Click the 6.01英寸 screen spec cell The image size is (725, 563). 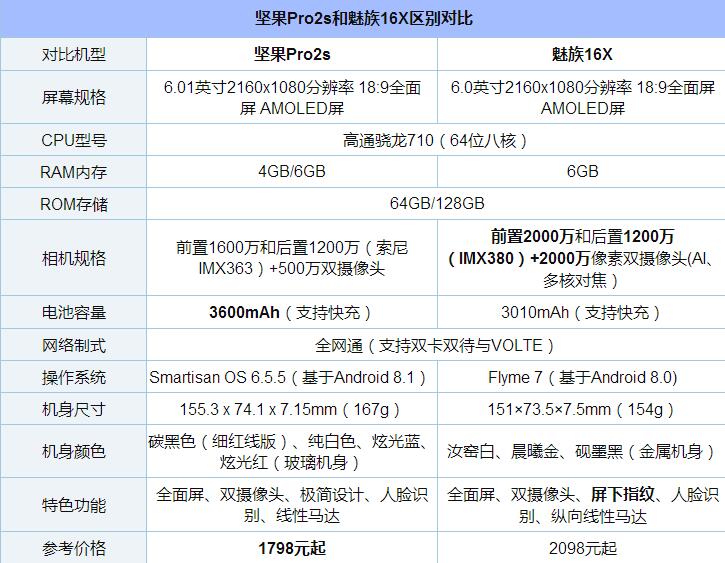click(292, 97)
